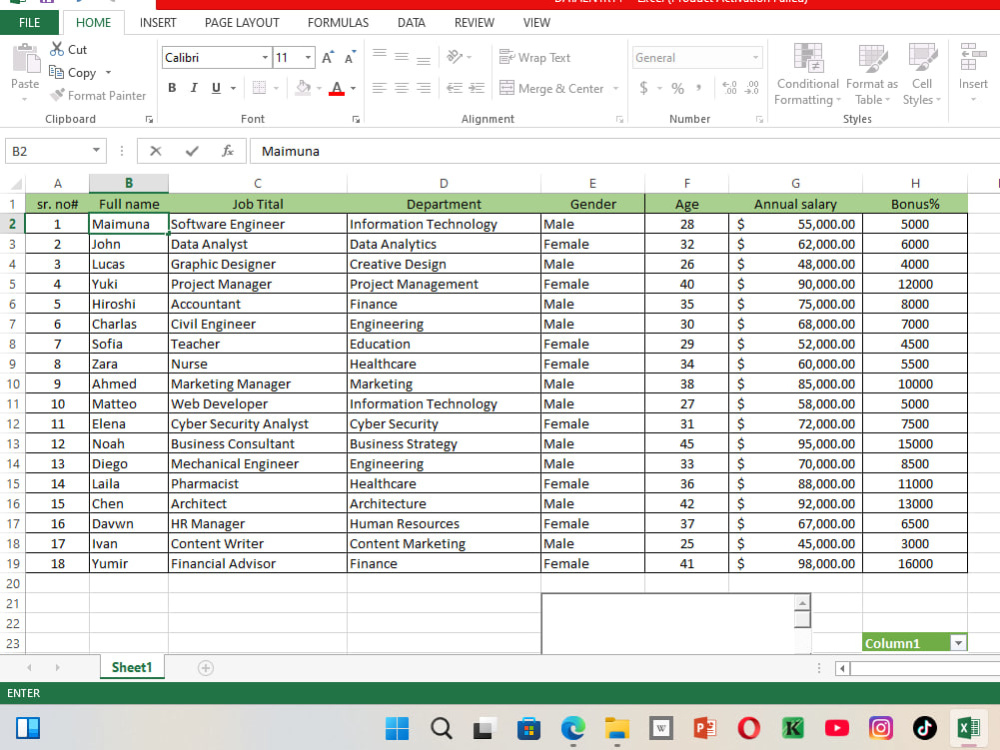Switch to the INSERT ribbon tab

pyautogui.click(x=158, y=22)
